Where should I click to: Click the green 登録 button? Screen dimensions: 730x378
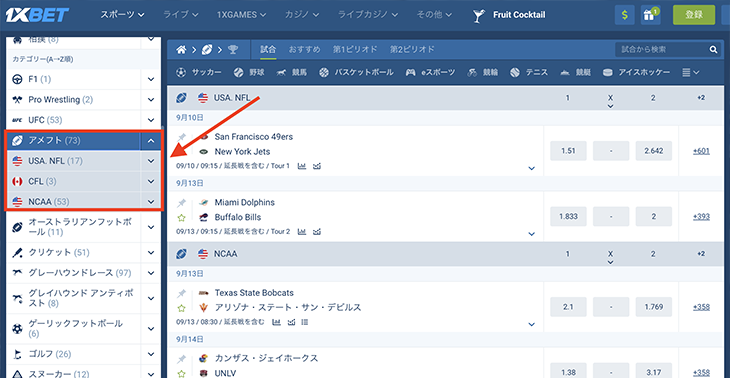click(x=694, y=15)
